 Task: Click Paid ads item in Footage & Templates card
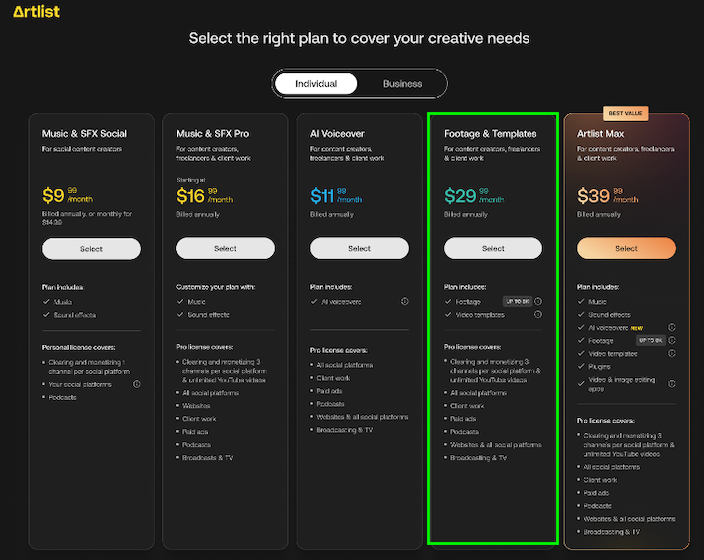tap(463, 419)
